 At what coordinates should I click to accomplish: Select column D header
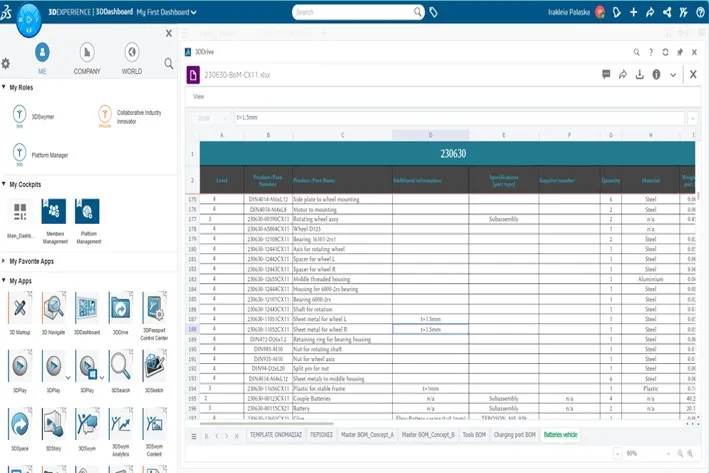coord(430,135)
